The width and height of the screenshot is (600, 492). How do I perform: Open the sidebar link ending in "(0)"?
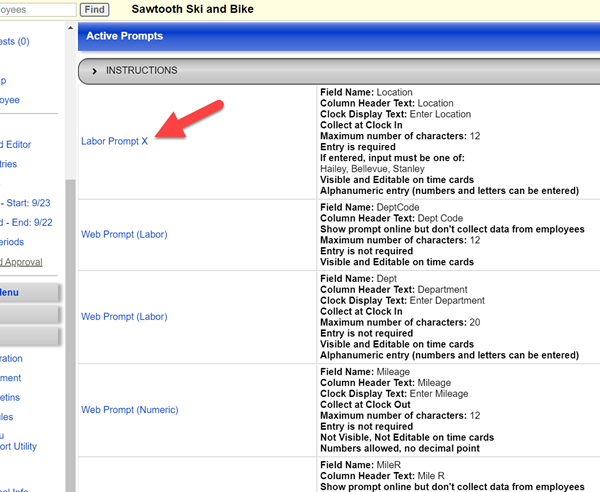point(15,42)
